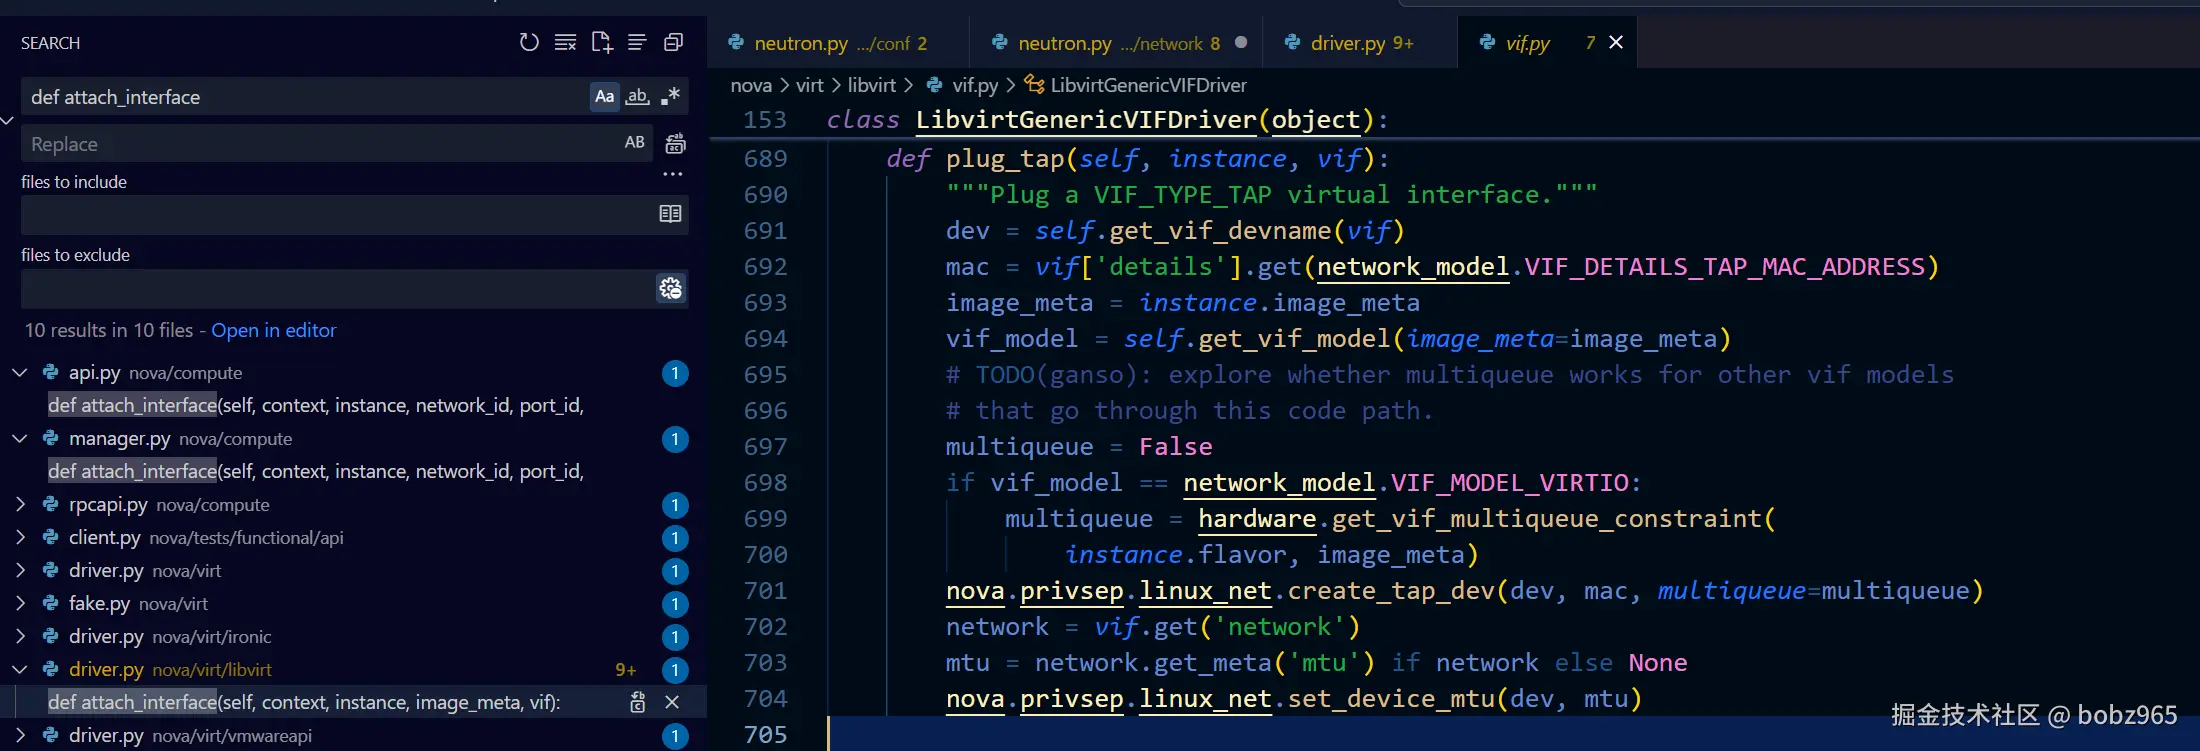Viewport: 2200px width, 751px height.
Task: Switch to neutron.py .../conf tab
Action: (838, 43)
